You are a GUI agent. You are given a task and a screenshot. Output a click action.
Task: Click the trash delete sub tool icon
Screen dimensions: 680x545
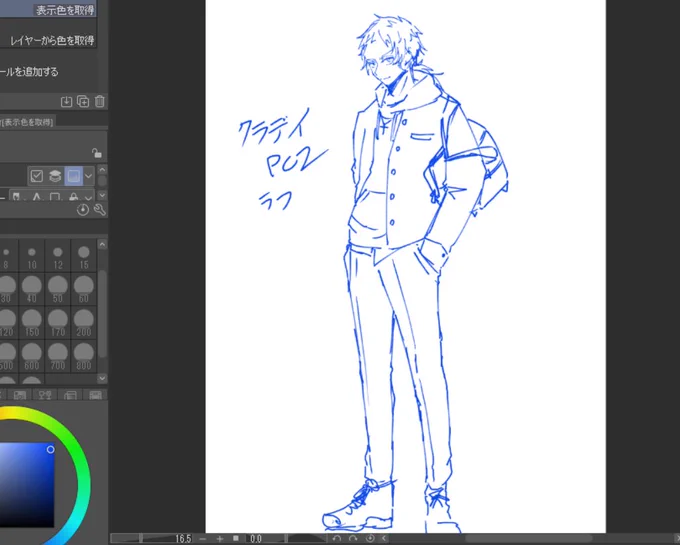tap(100, 101)
